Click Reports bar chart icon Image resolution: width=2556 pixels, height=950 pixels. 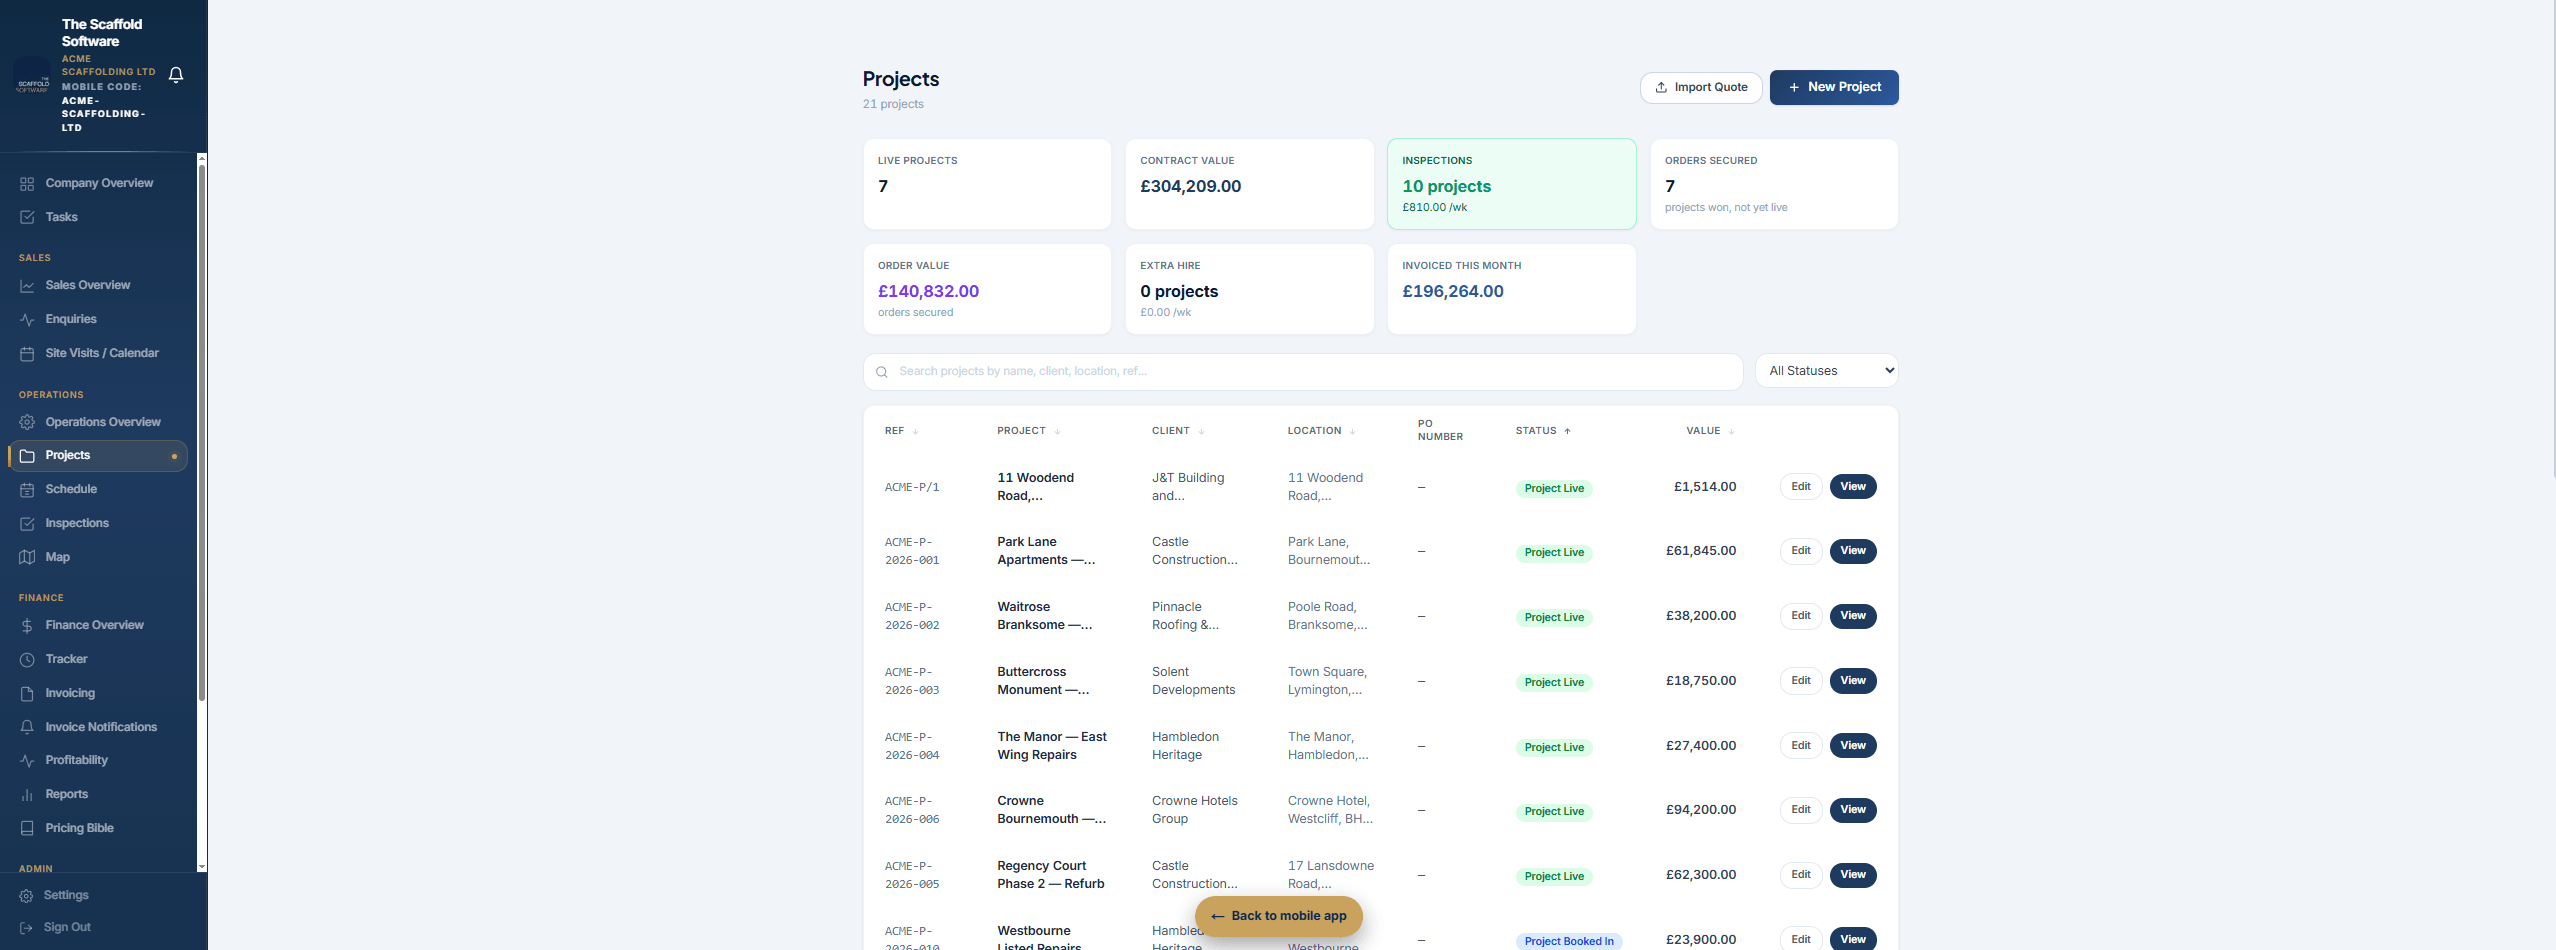point(27,795)
